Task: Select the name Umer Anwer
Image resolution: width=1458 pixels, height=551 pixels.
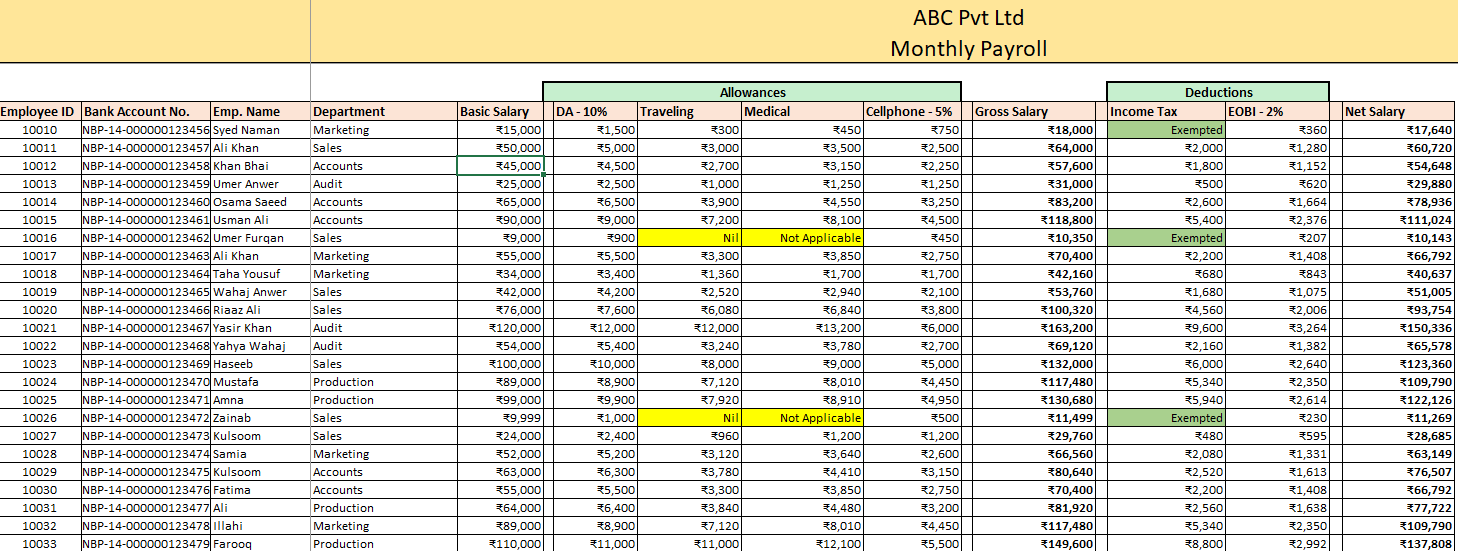Action: click(x=261, y=184)
